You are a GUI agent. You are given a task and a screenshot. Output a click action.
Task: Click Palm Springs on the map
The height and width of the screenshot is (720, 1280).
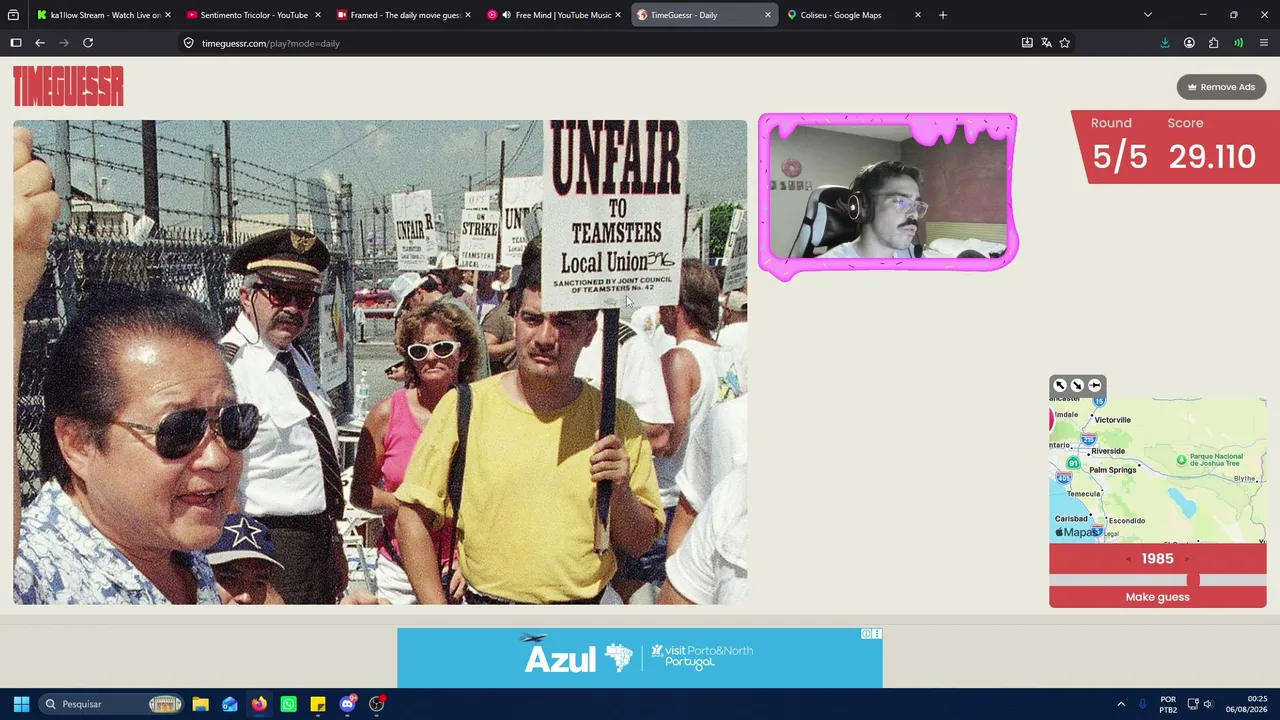click(1113, 470)
